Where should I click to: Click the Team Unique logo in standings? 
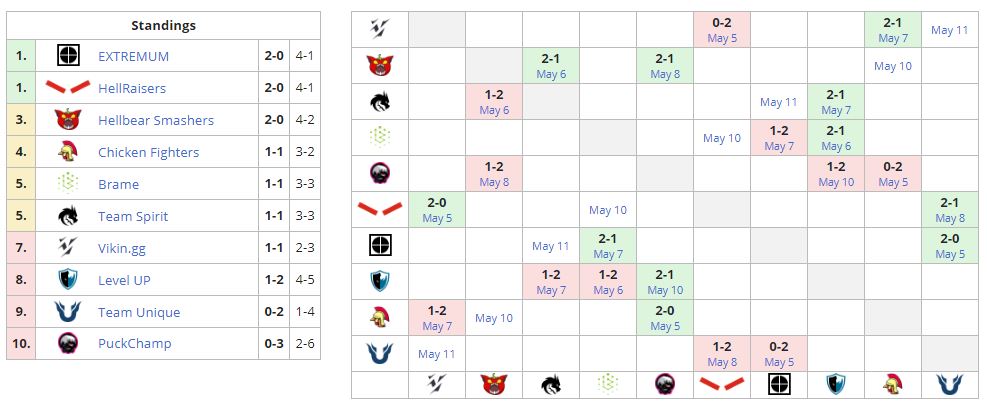(69, 311)
